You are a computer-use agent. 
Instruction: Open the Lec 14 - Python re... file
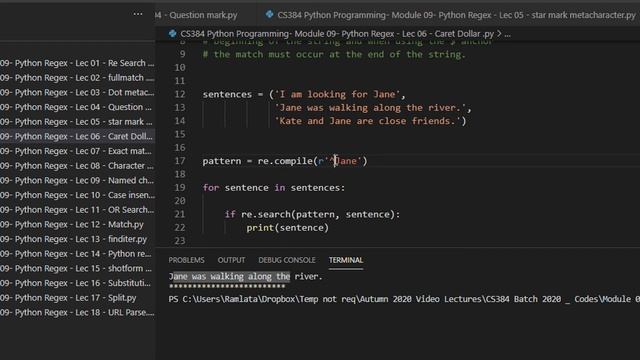[x=77, y=254]
